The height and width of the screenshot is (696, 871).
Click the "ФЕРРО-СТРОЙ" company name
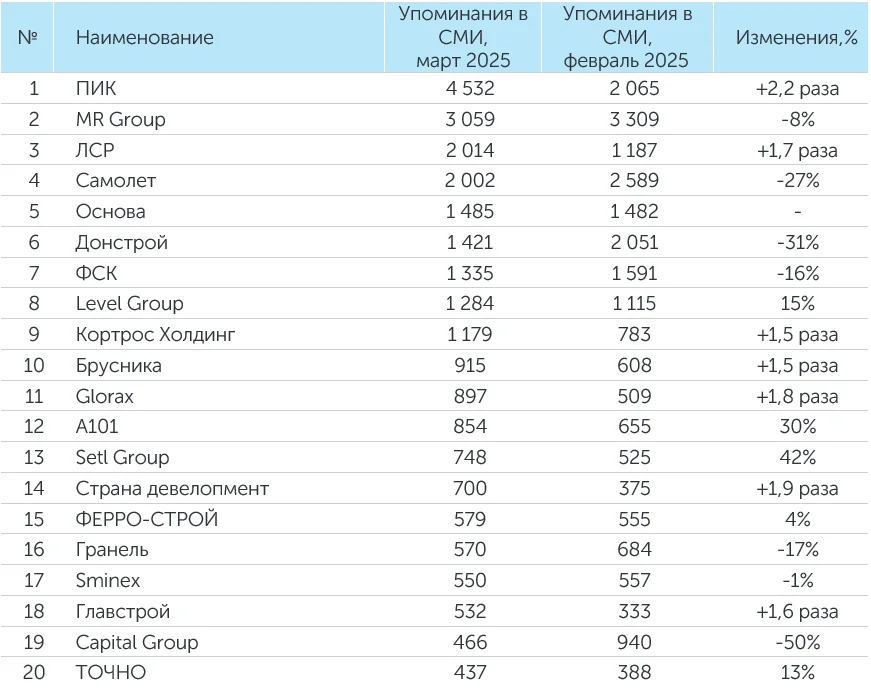146,520
